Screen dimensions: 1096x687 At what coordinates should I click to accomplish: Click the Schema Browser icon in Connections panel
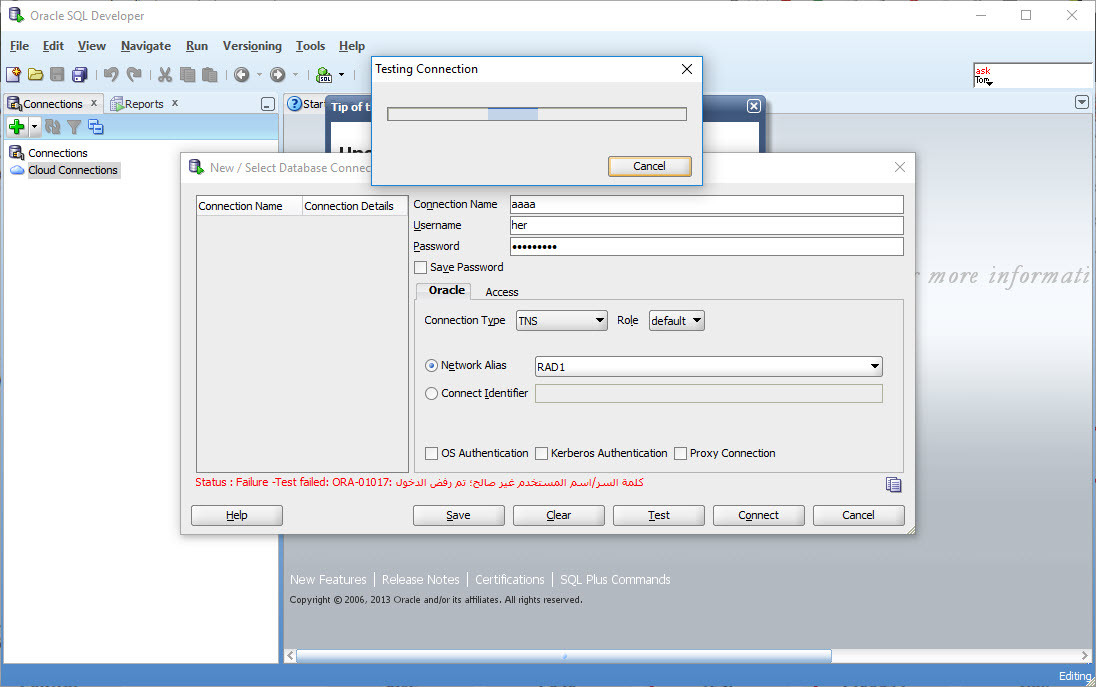point(96,127)
